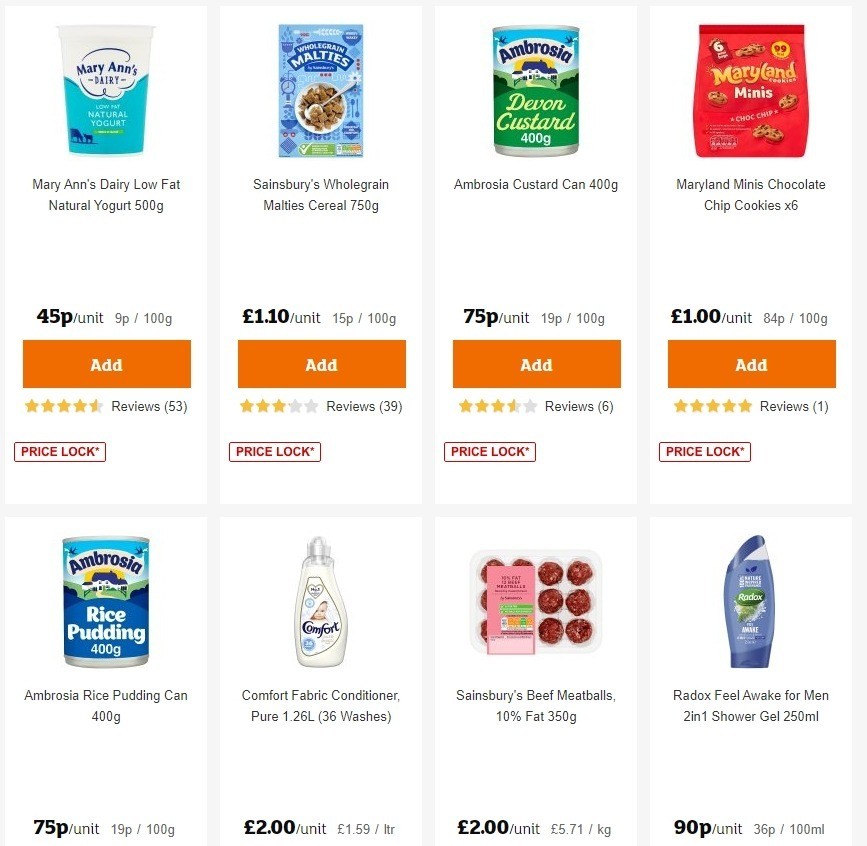This screenshot has width=867, height=846.
Task: Open the Ambrosia Rice Pudding product image
Action: click(x=106, y=600)
